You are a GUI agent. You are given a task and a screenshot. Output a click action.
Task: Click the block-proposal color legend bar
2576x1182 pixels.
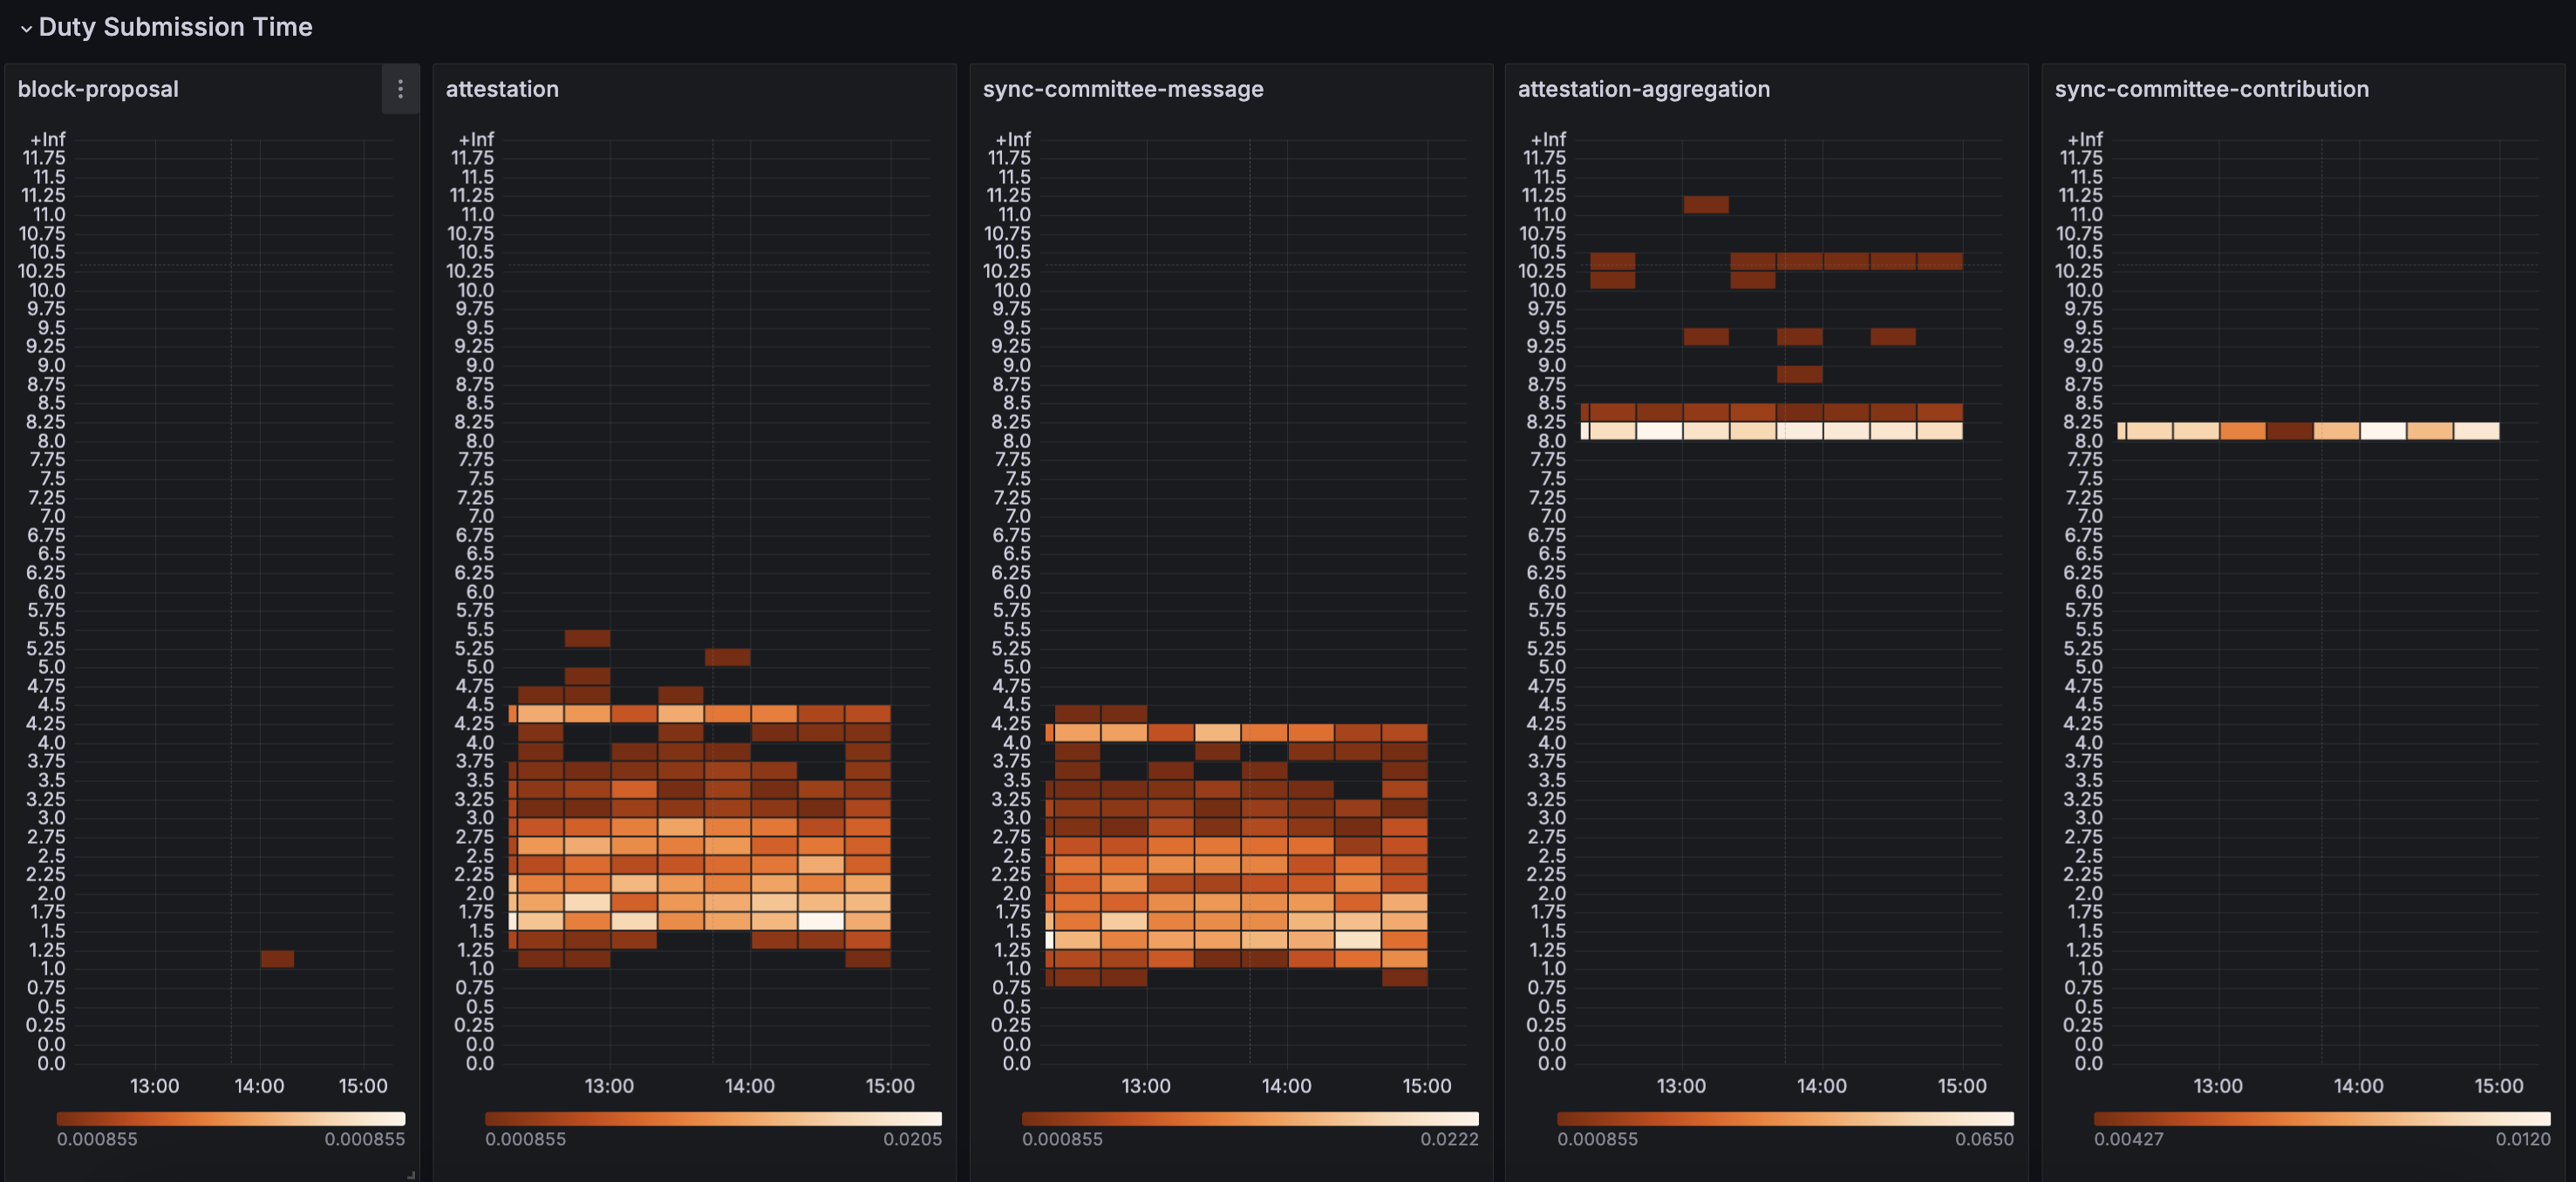[230, 1119]
